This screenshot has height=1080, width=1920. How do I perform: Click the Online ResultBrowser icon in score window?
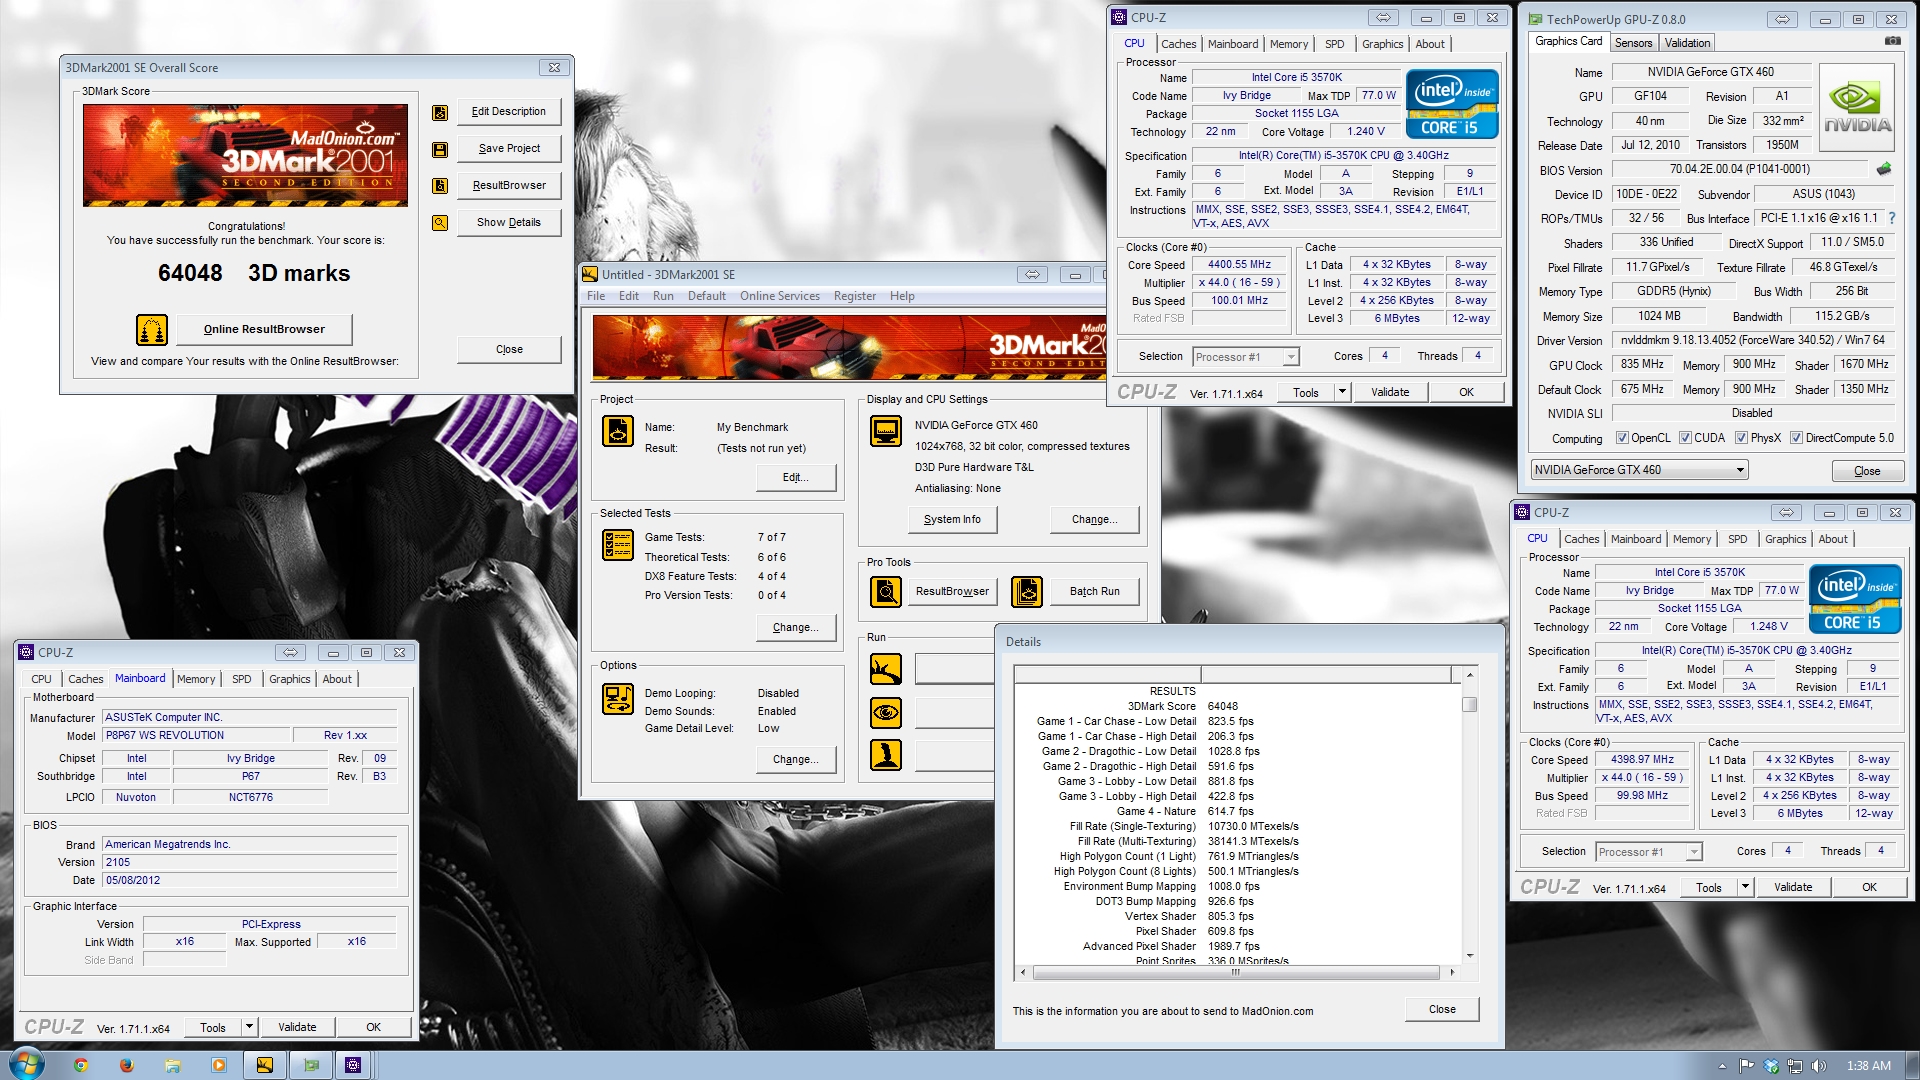[152, 329]
